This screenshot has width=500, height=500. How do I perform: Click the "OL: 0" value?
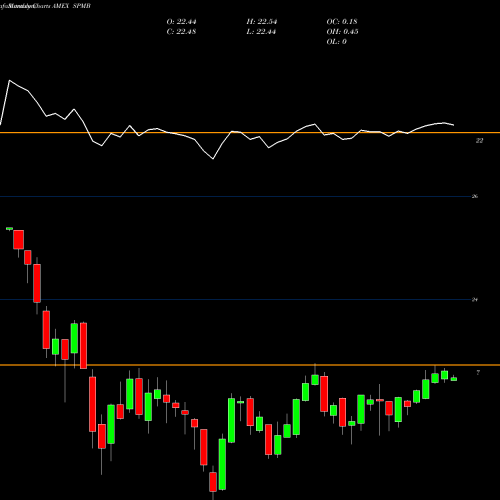tap(336, 42)
